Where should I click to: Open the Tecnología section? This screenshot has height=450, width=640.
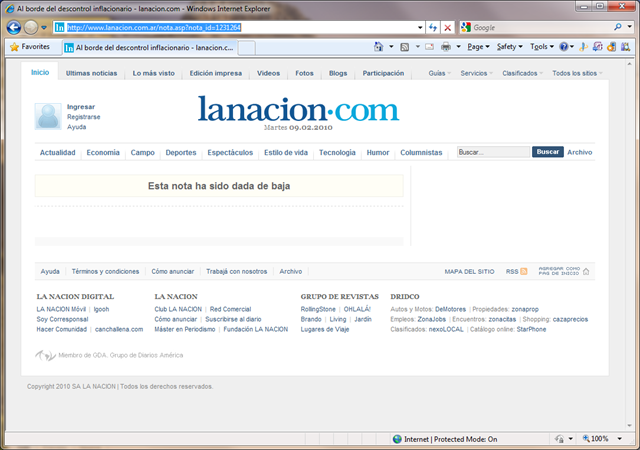[337, 152]
